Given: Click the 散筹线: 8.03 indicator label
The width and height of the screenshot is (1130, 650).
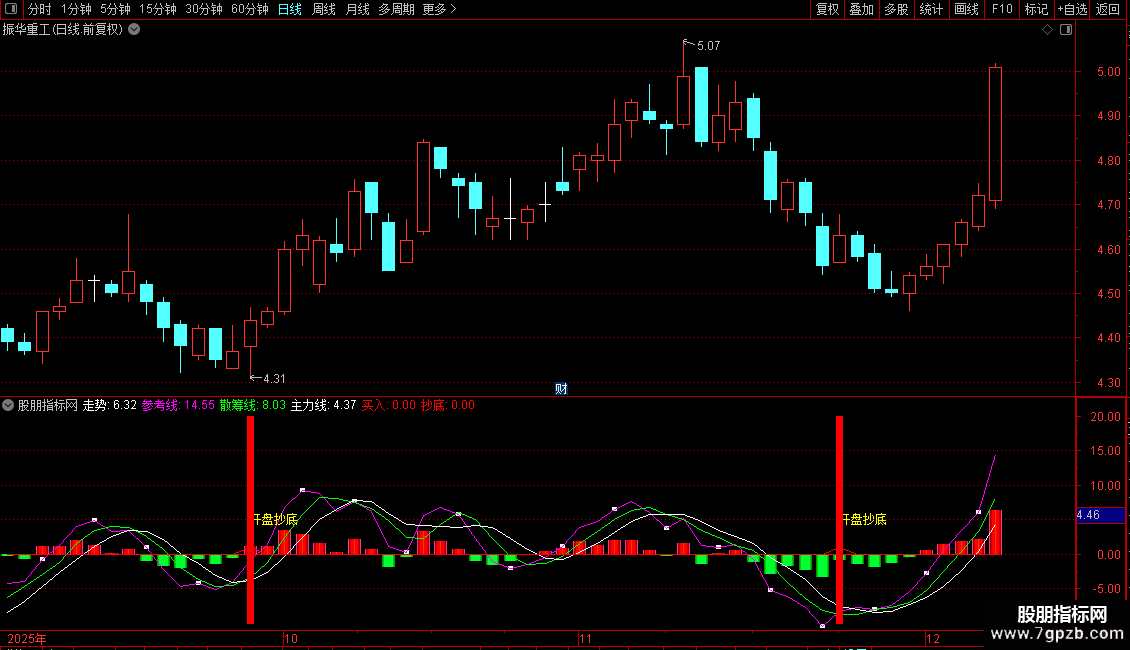Looking at the screenshot, I should point(253,405).
